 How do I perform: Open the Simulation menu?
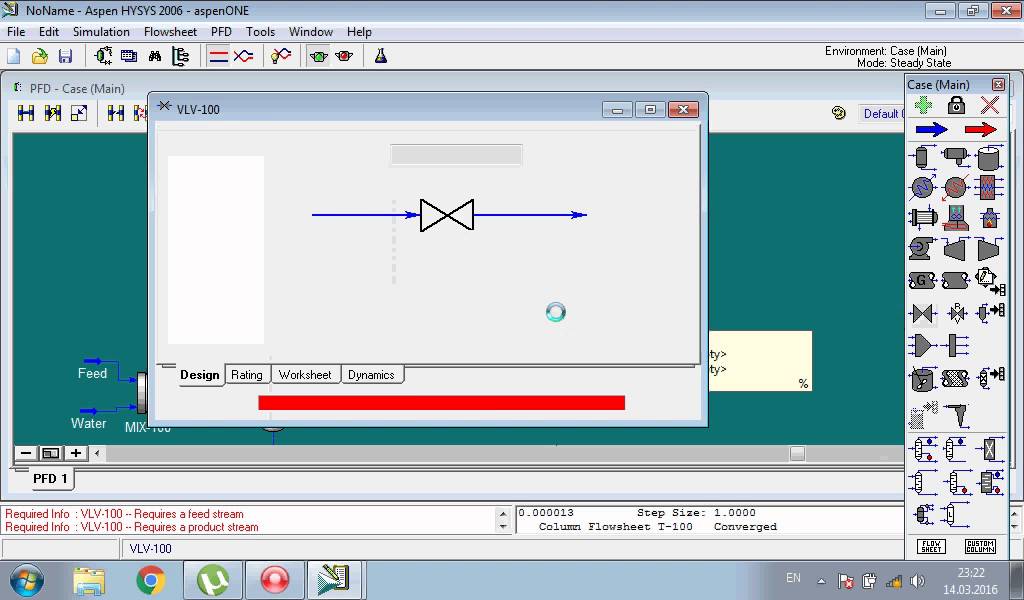101,31
